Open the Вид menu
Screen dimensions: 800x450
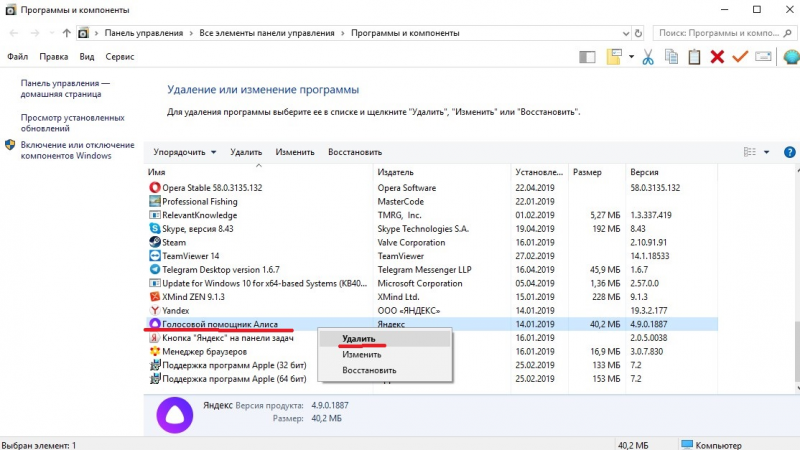[x=87, y=57]
